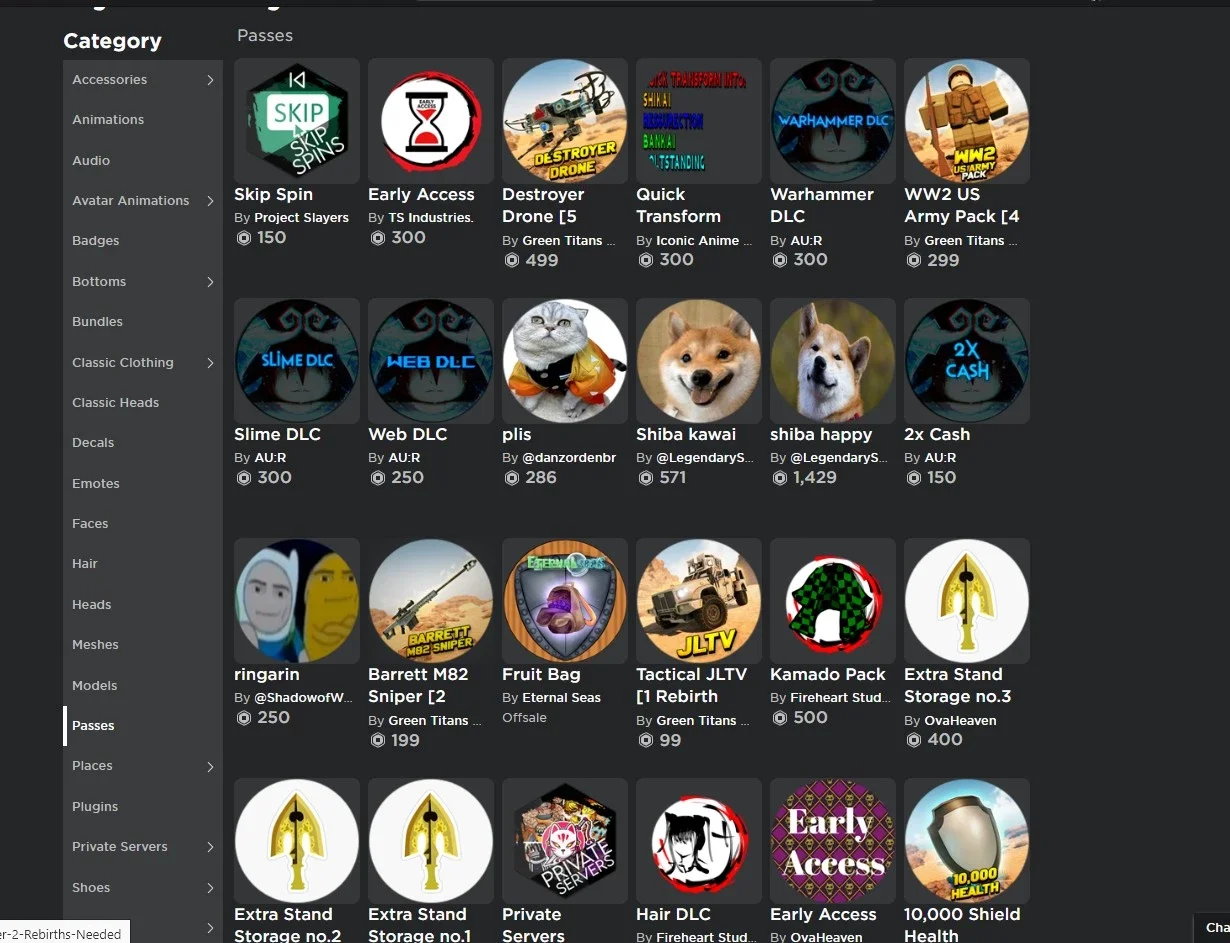Open the Eternal Seas creator link
The height and width of the screenshot is (943, 1230).
coord(561,698)
